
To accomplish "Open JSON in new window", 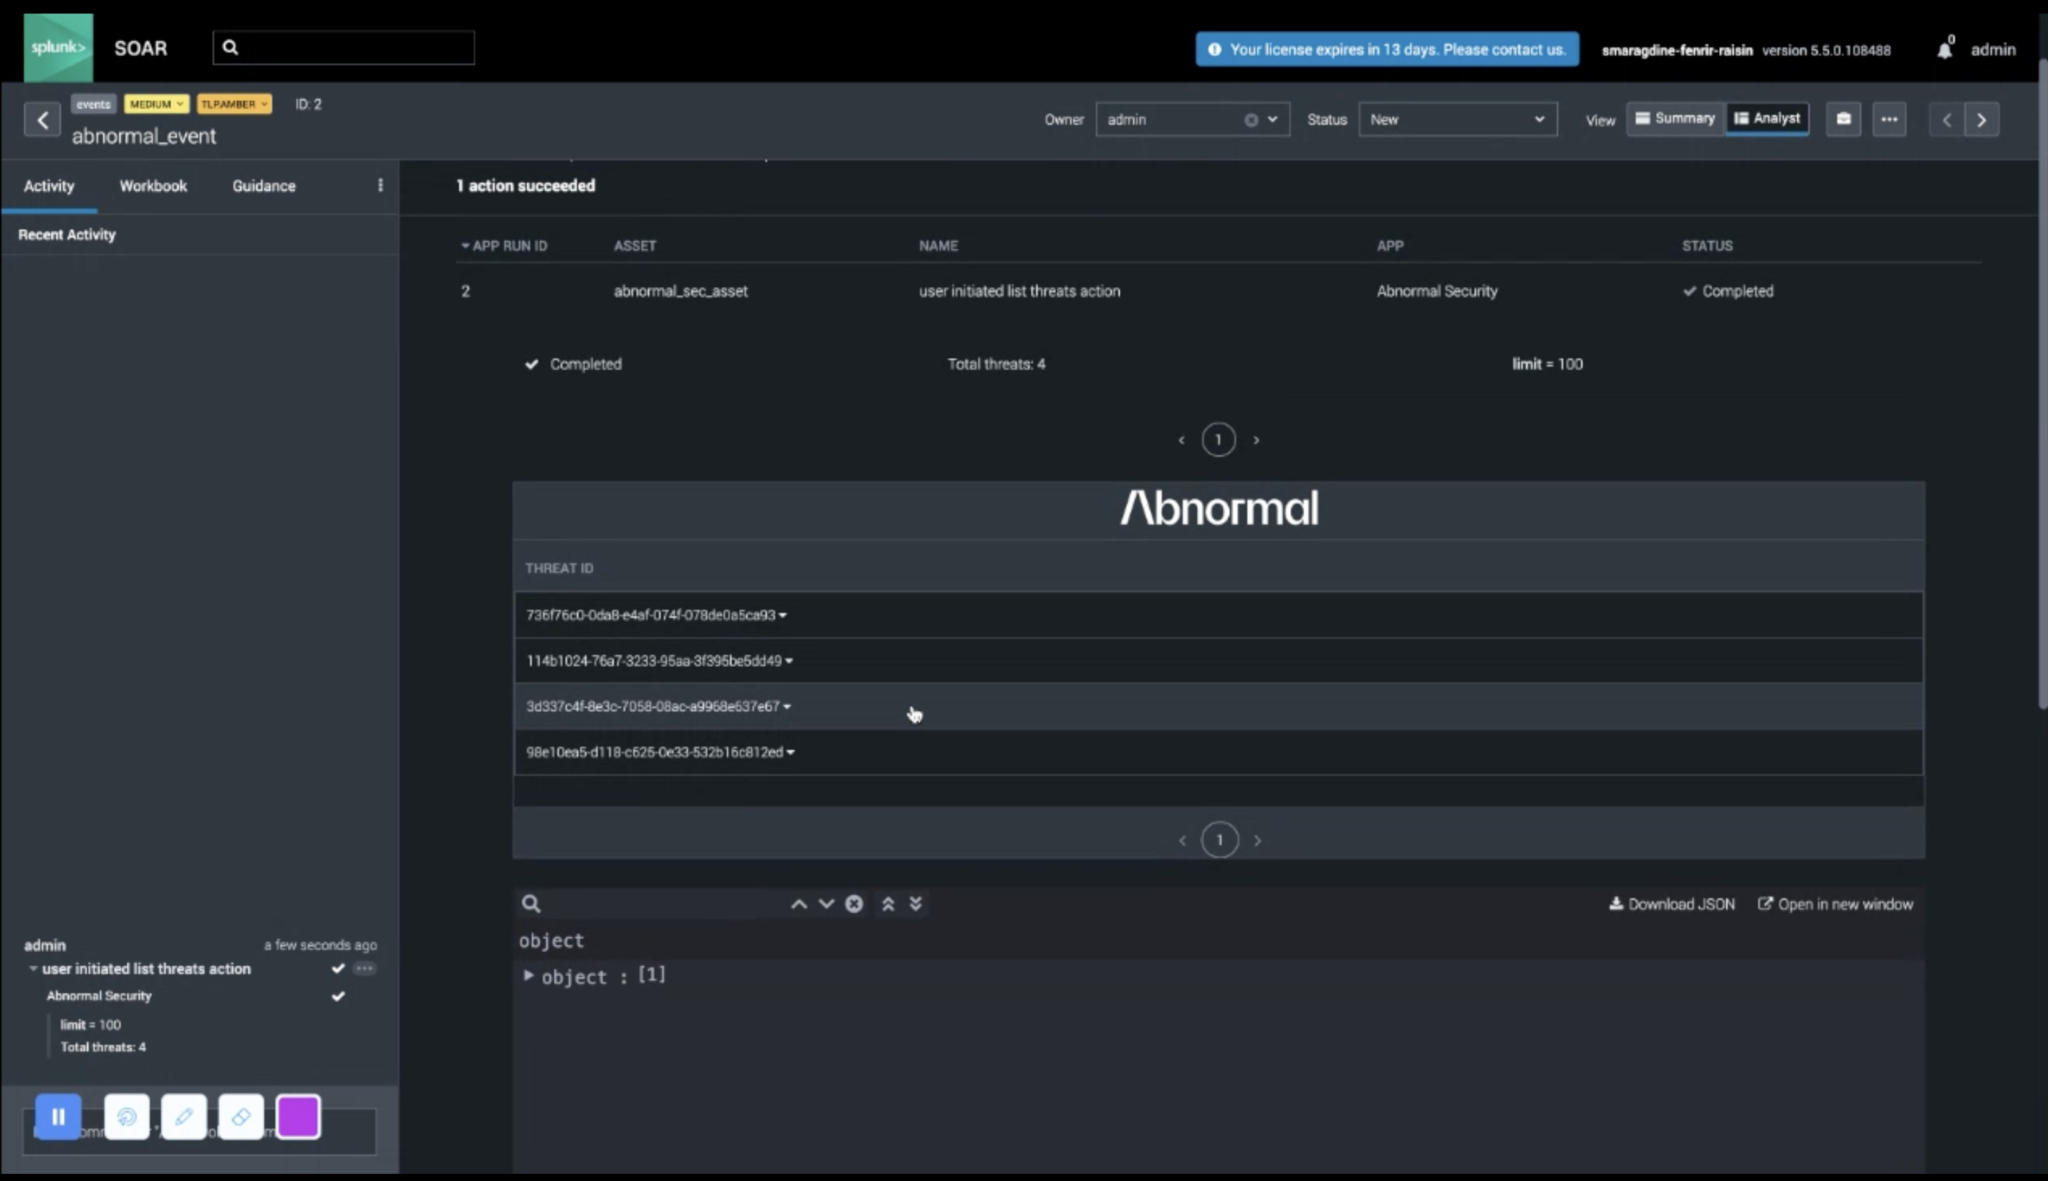I will (x=1835, y=904).
